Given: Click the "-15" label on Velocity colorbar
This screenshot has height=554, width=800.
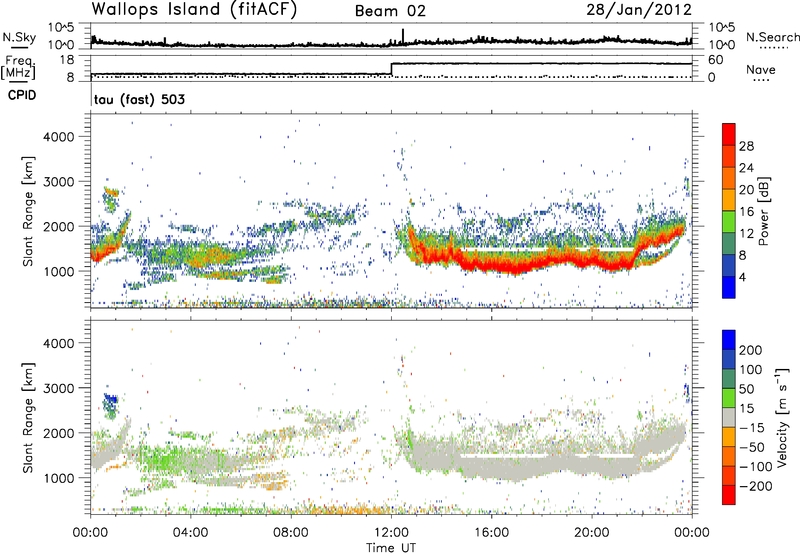Looking at the screenshot, I should click(752, 428).
